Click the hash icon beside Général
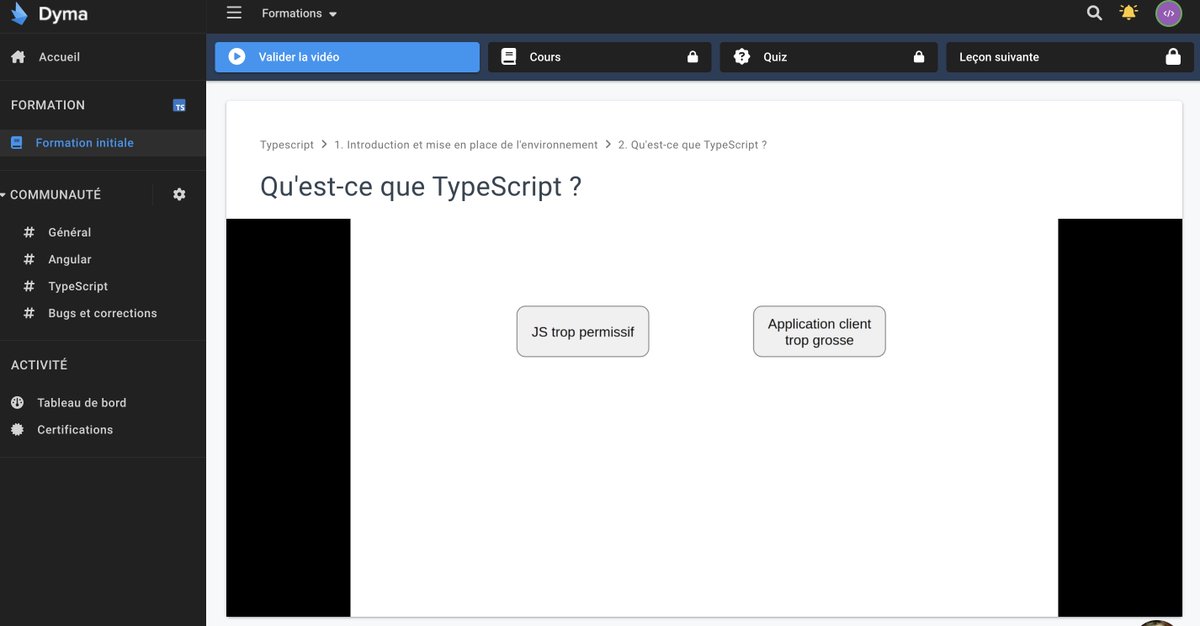This screenshot has width=1200, height=626. coord(29,232)
